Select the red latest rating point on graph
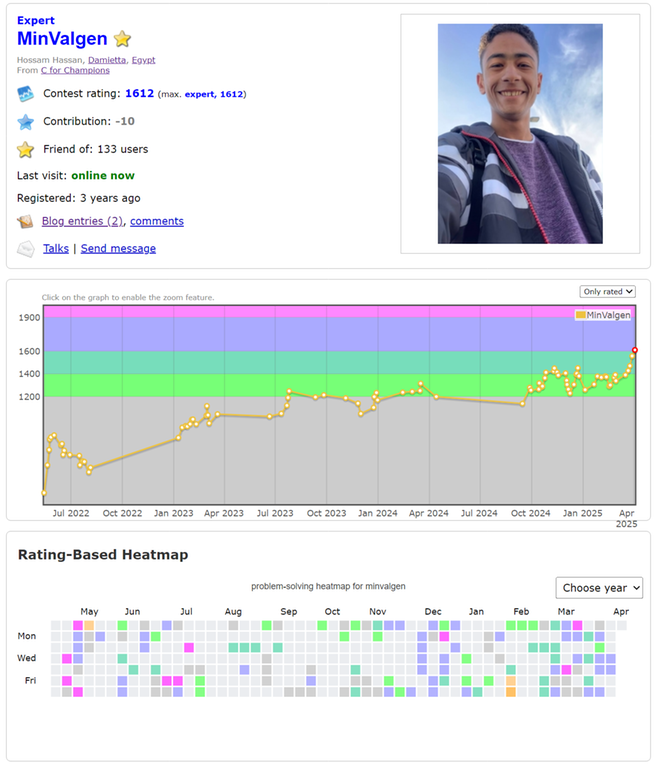The image size is (654, 768). coord(635,350)
